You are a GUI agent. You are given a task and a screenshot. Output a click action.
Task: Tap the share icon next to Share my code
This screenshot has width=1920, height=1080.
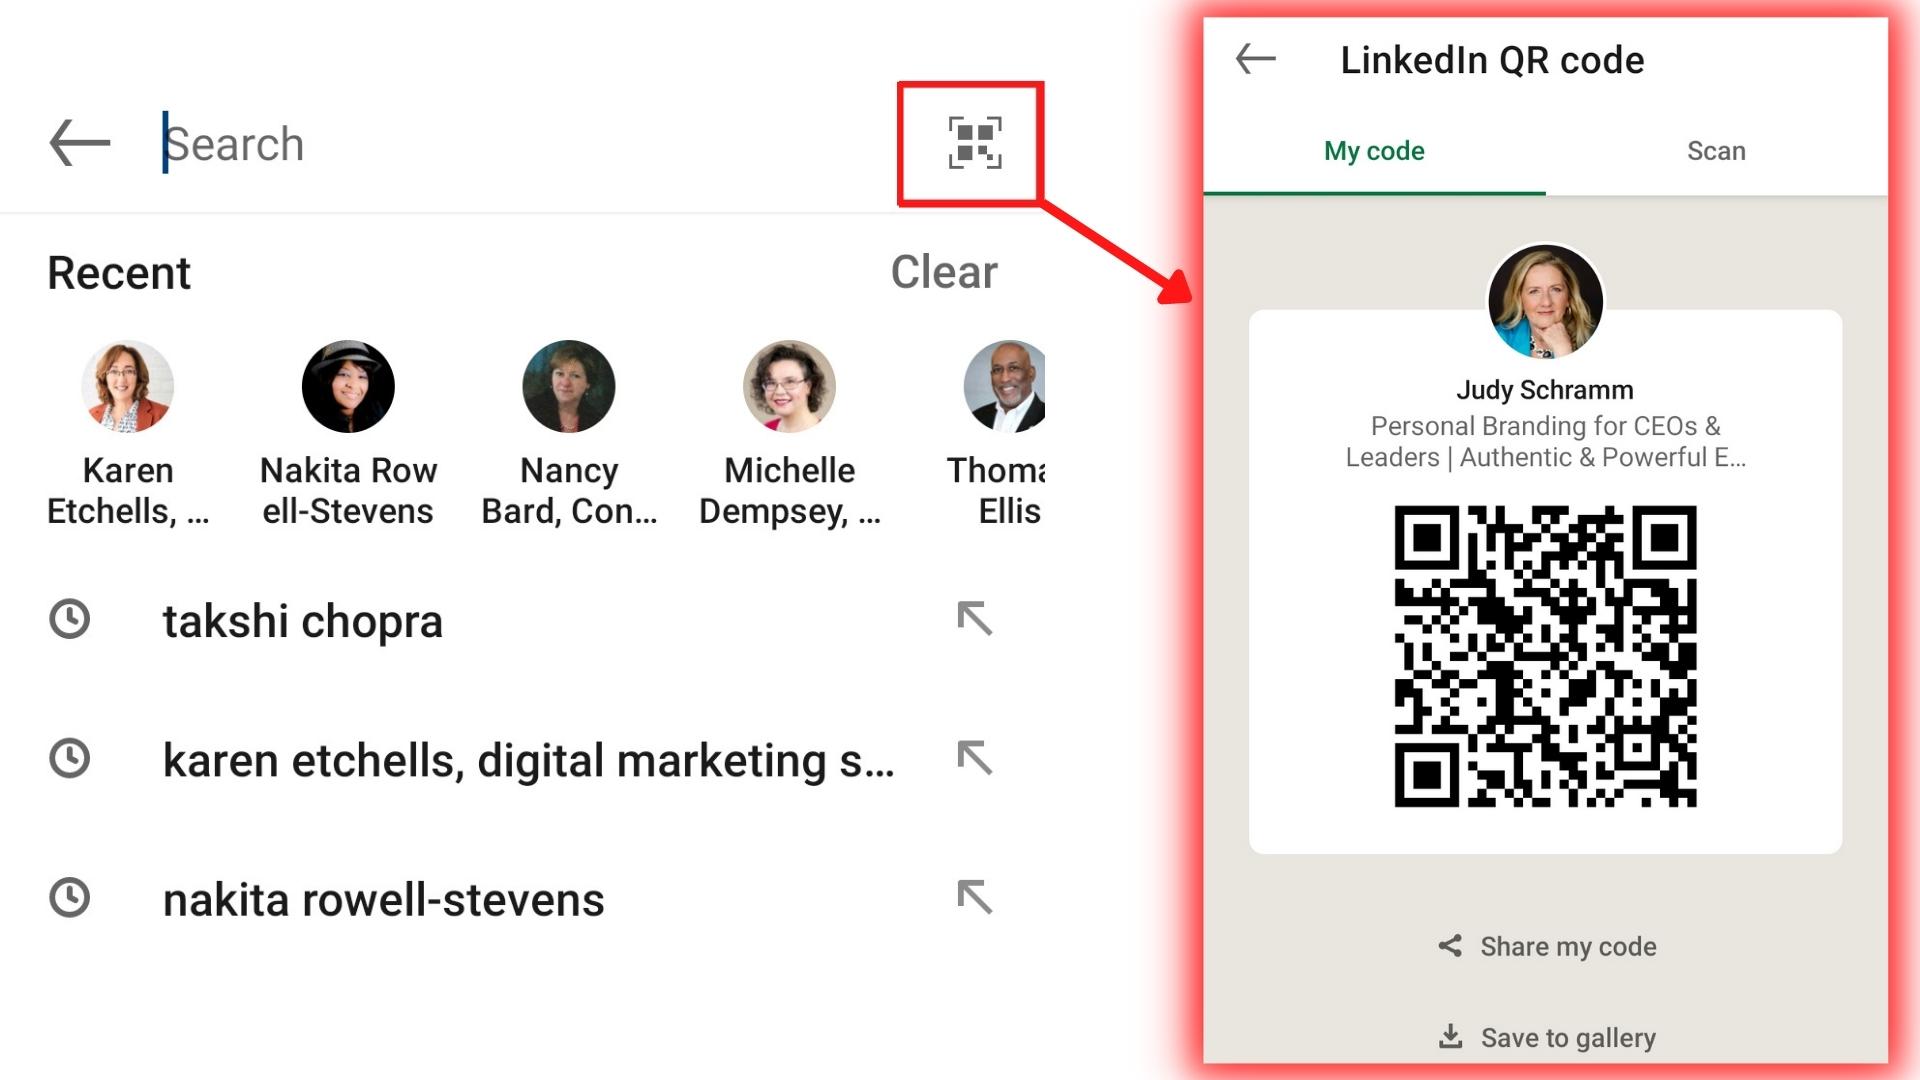1450,945
